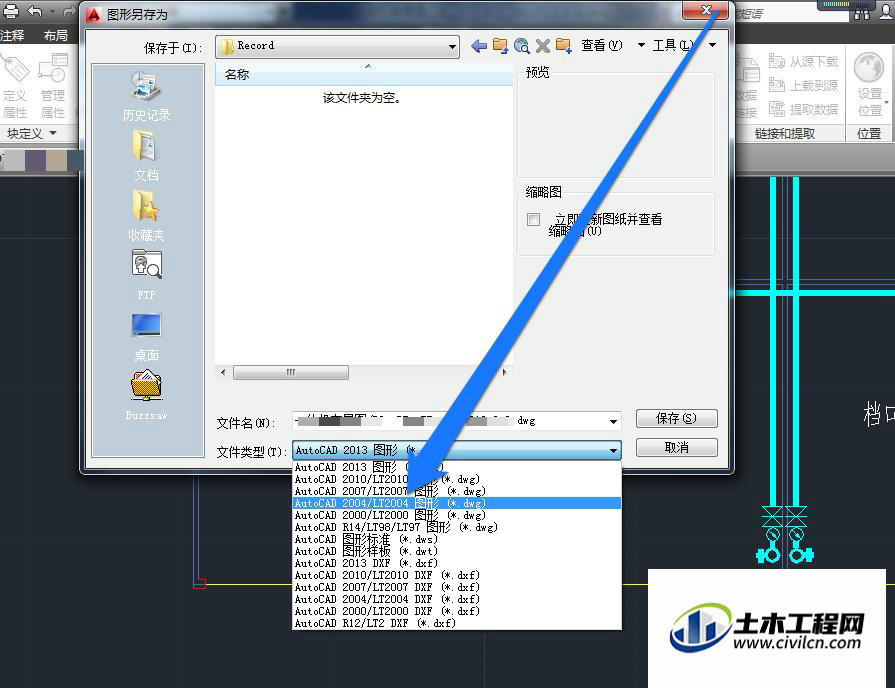
Task: Click the search the web icon
Action: 521,46
